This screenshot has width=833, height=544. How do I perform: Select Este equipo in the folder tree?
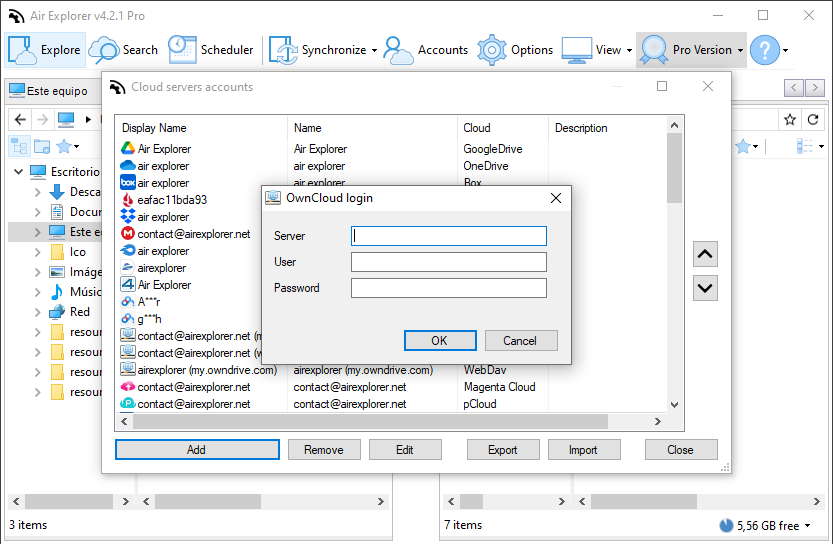[74, 232]
